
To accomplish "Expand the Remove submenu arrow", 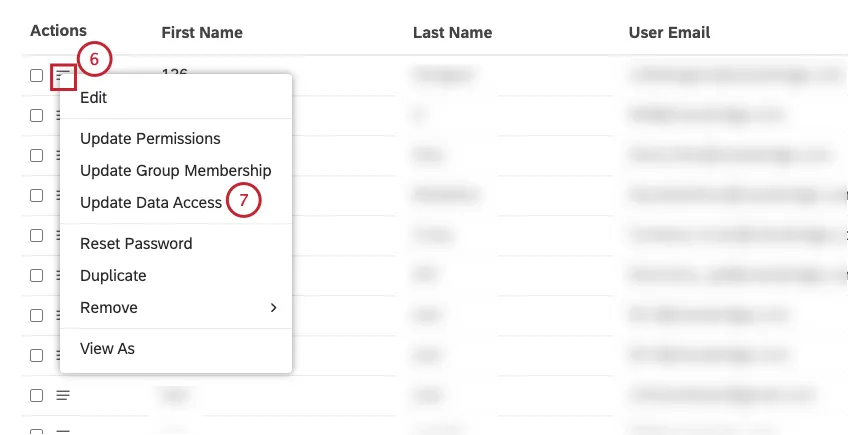I will [273, 308].
